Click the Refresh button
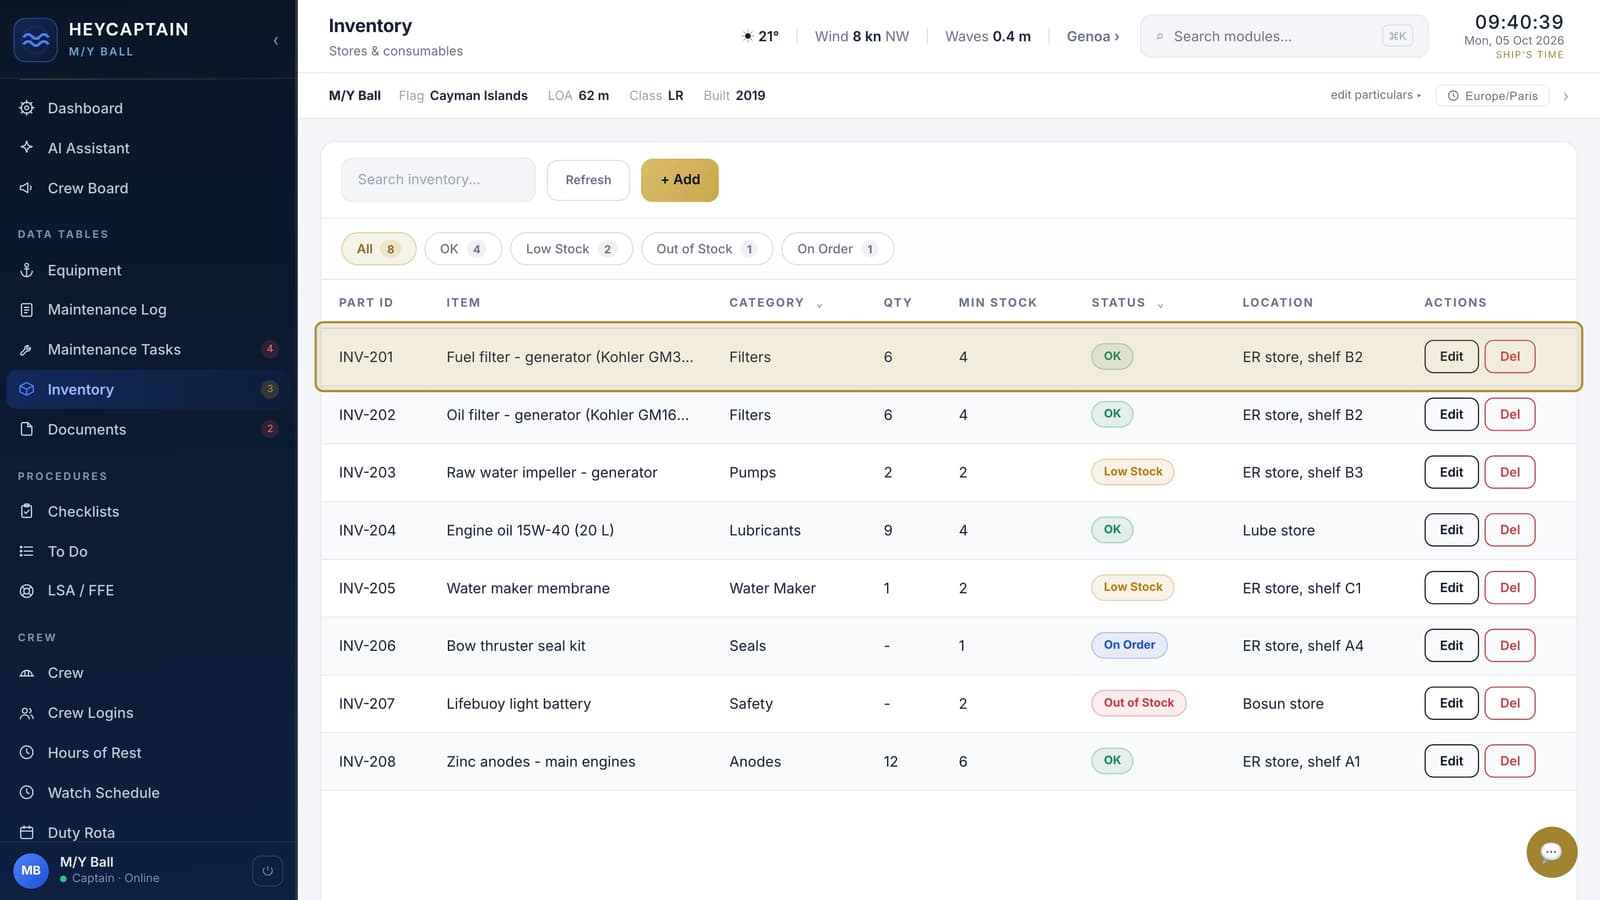This screenshot has height=900, width=1600. (x=588, y=180)
